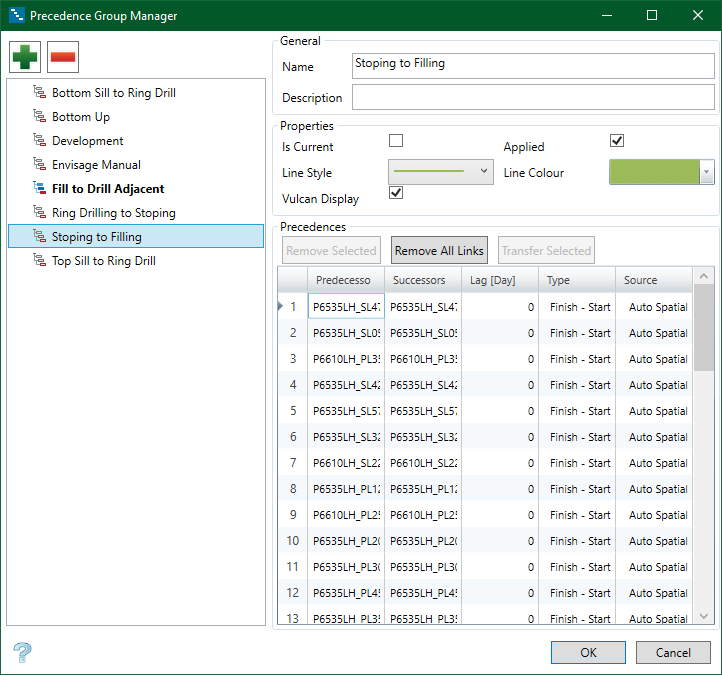Open the help question mark icon
This screenshot has height=675, width=722.
(23, 653)
